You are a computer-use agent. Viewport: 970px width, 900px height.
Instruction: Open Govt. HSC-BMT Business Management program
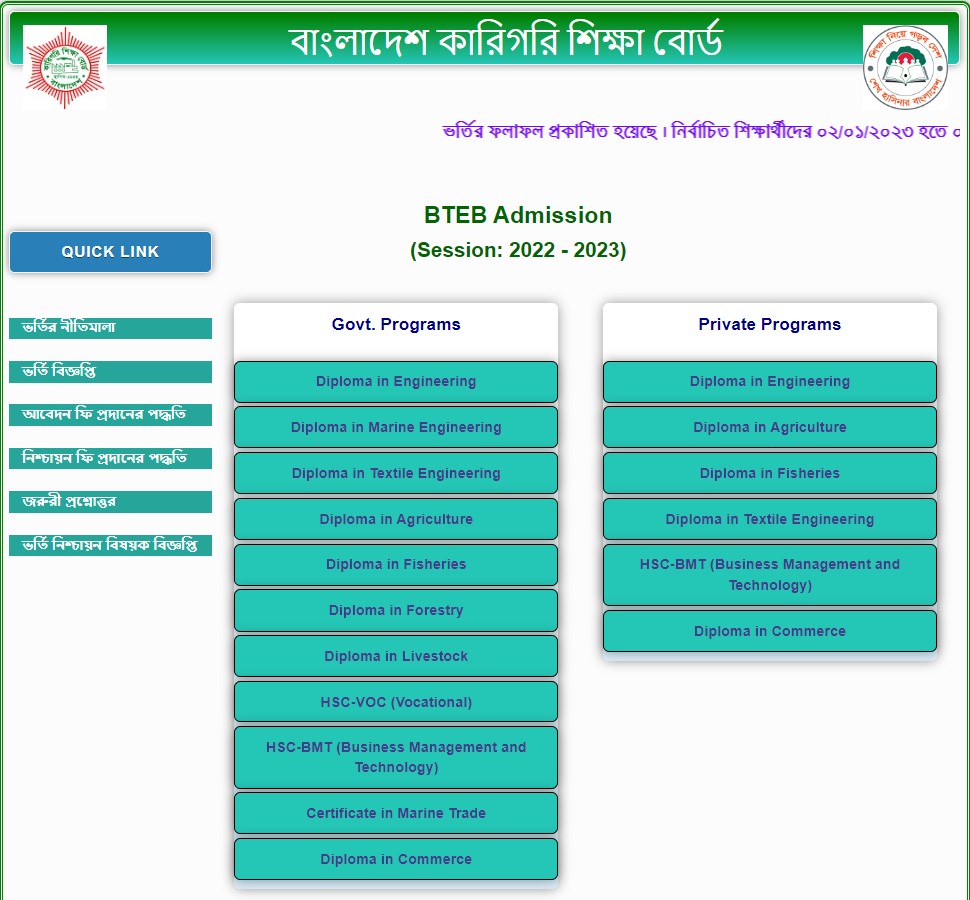coord(396,758)
